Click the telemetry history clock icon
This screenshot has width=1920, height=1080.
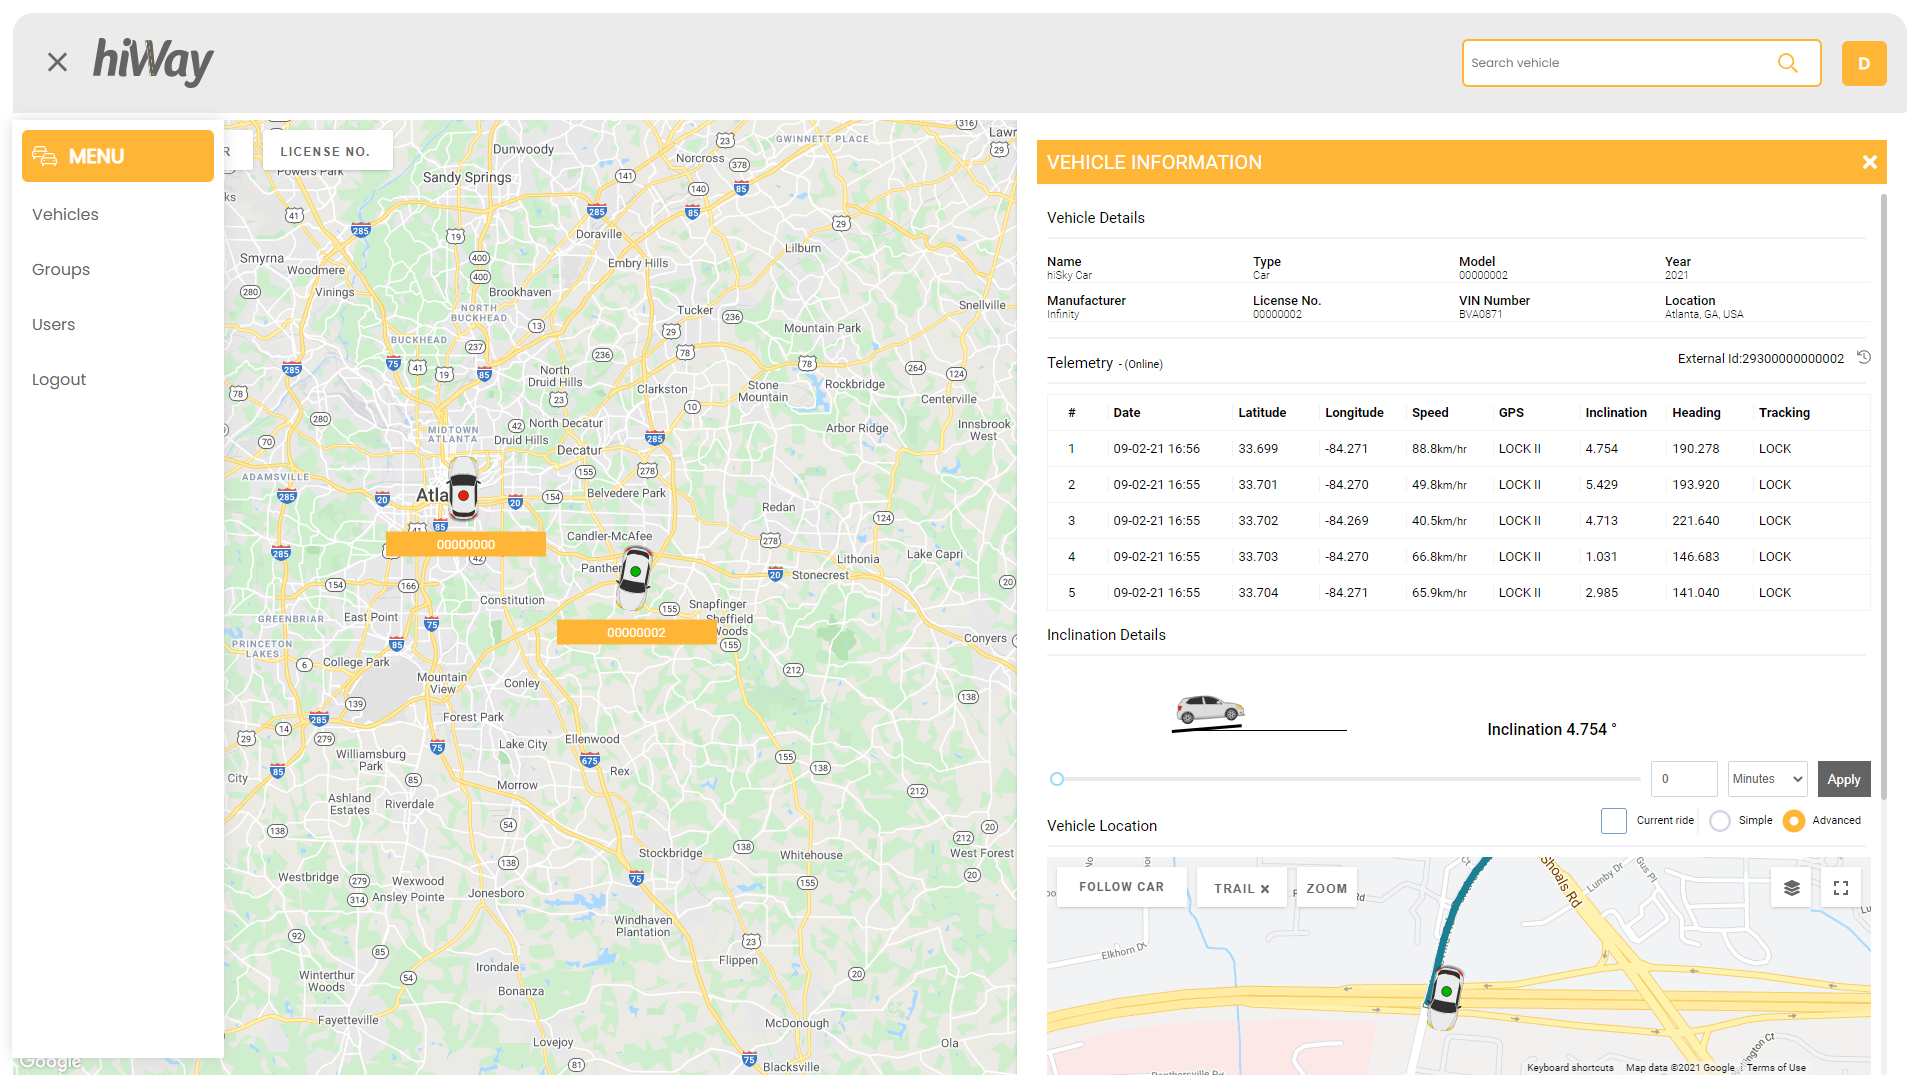1864,357
